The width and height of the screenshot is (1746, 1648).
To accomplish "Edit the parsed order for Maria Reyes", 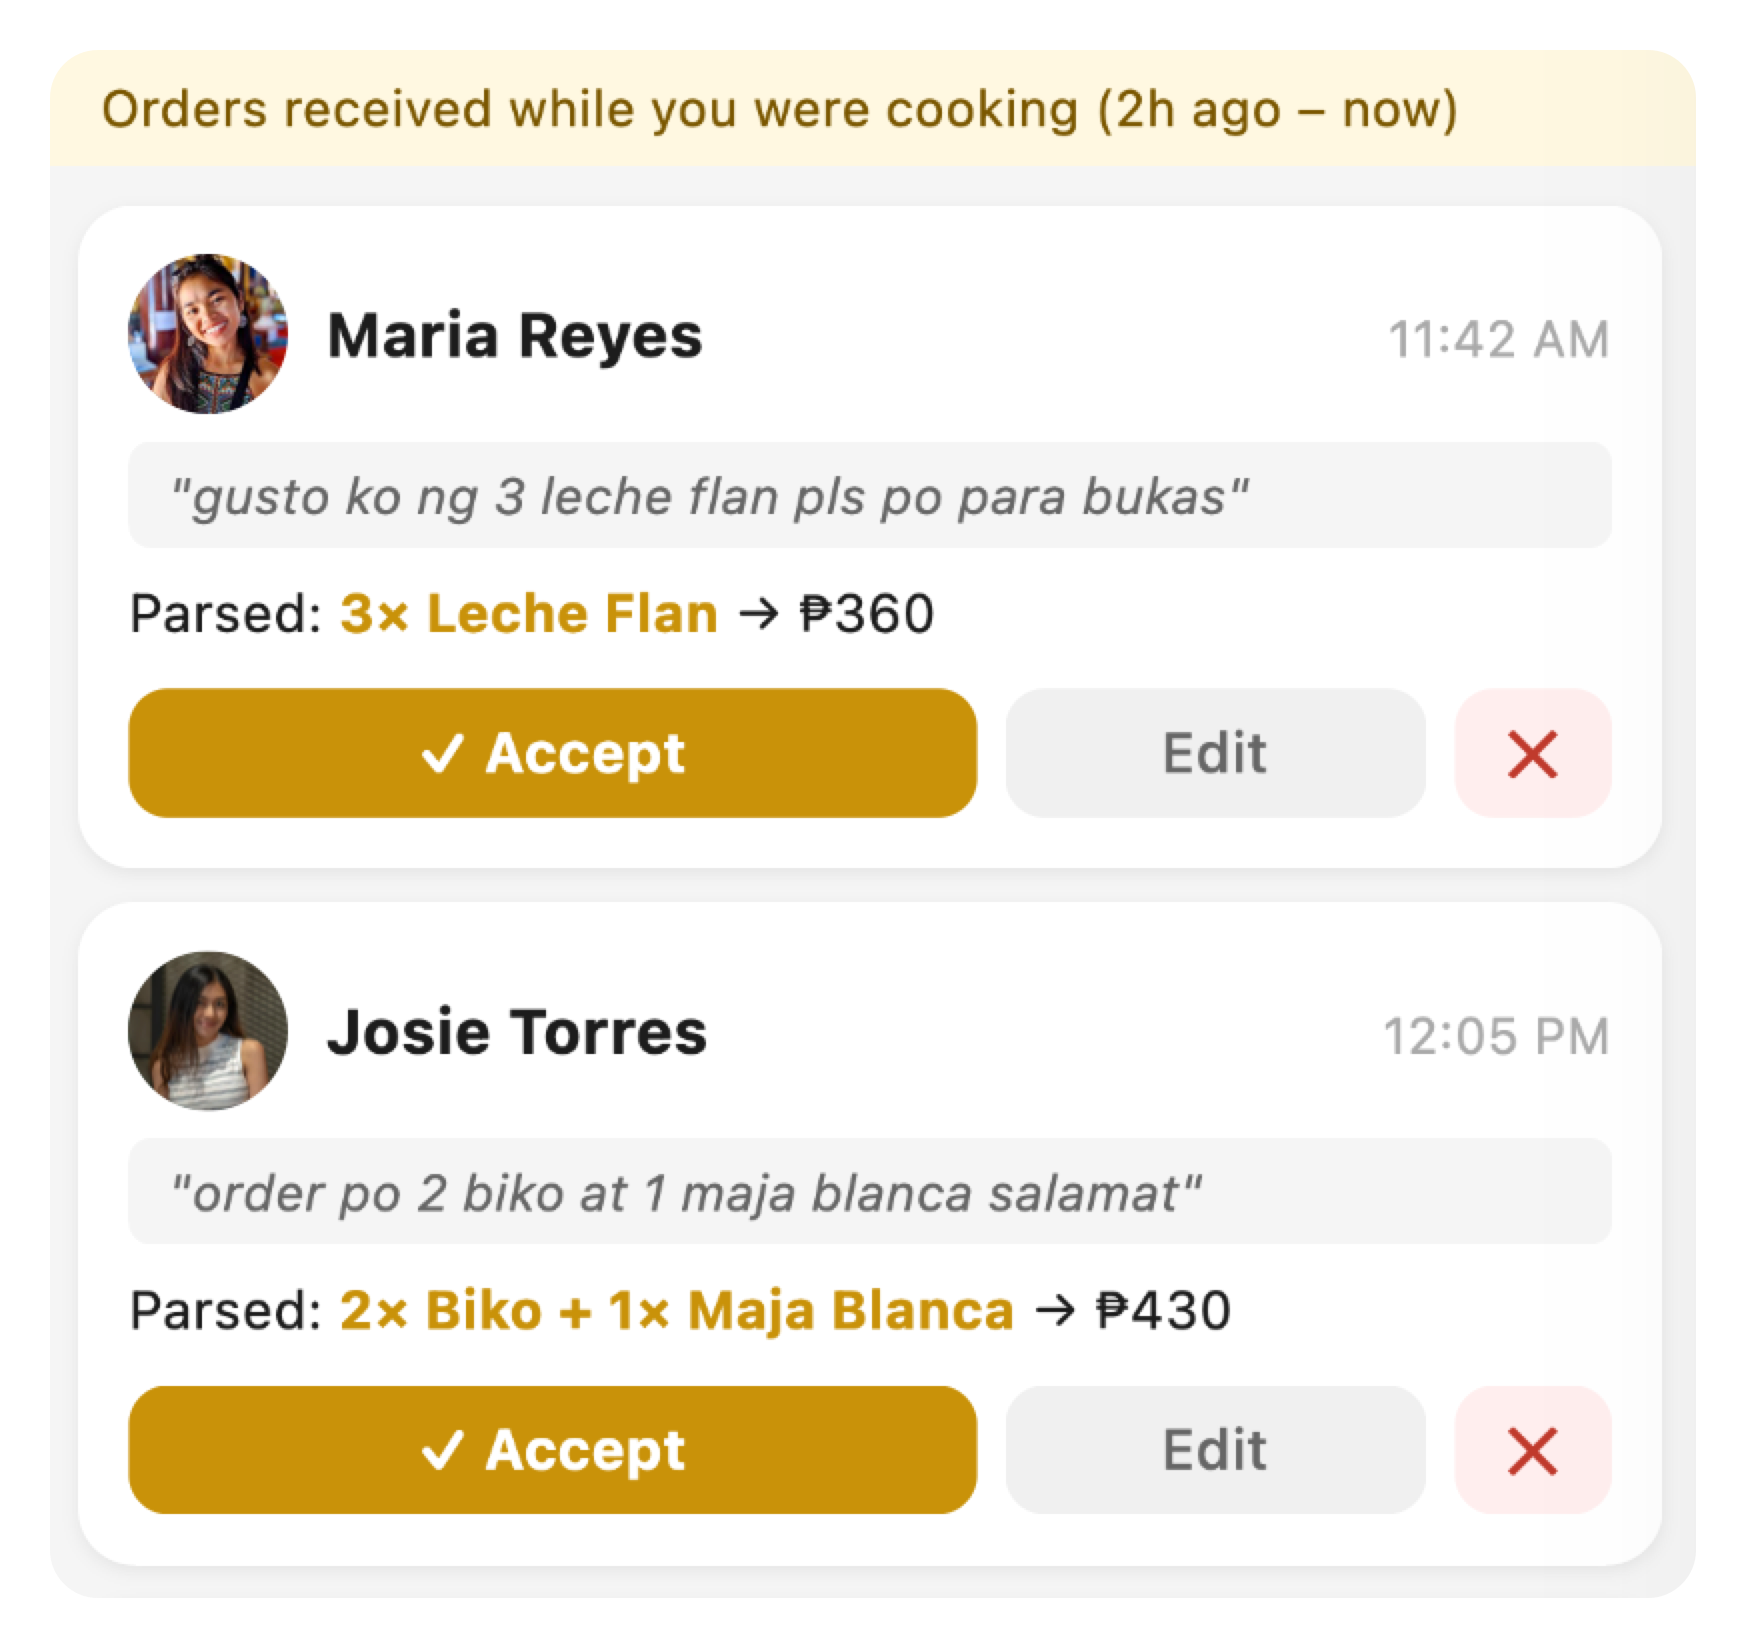I will 1214,753.
